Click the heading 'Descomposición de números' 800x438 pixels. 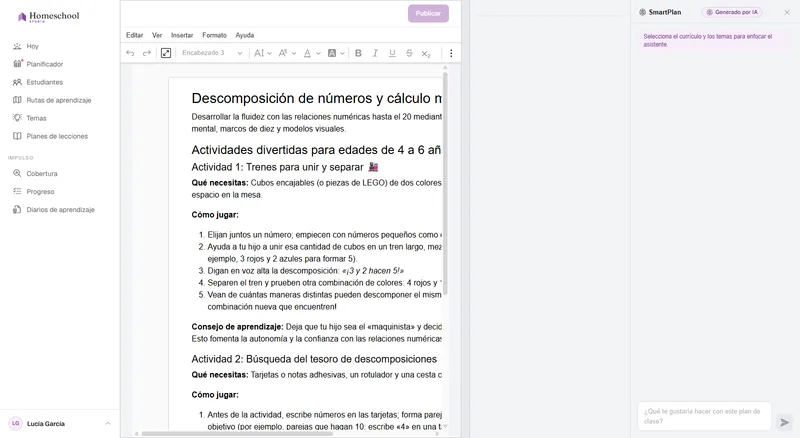click(x=316, y=98)
